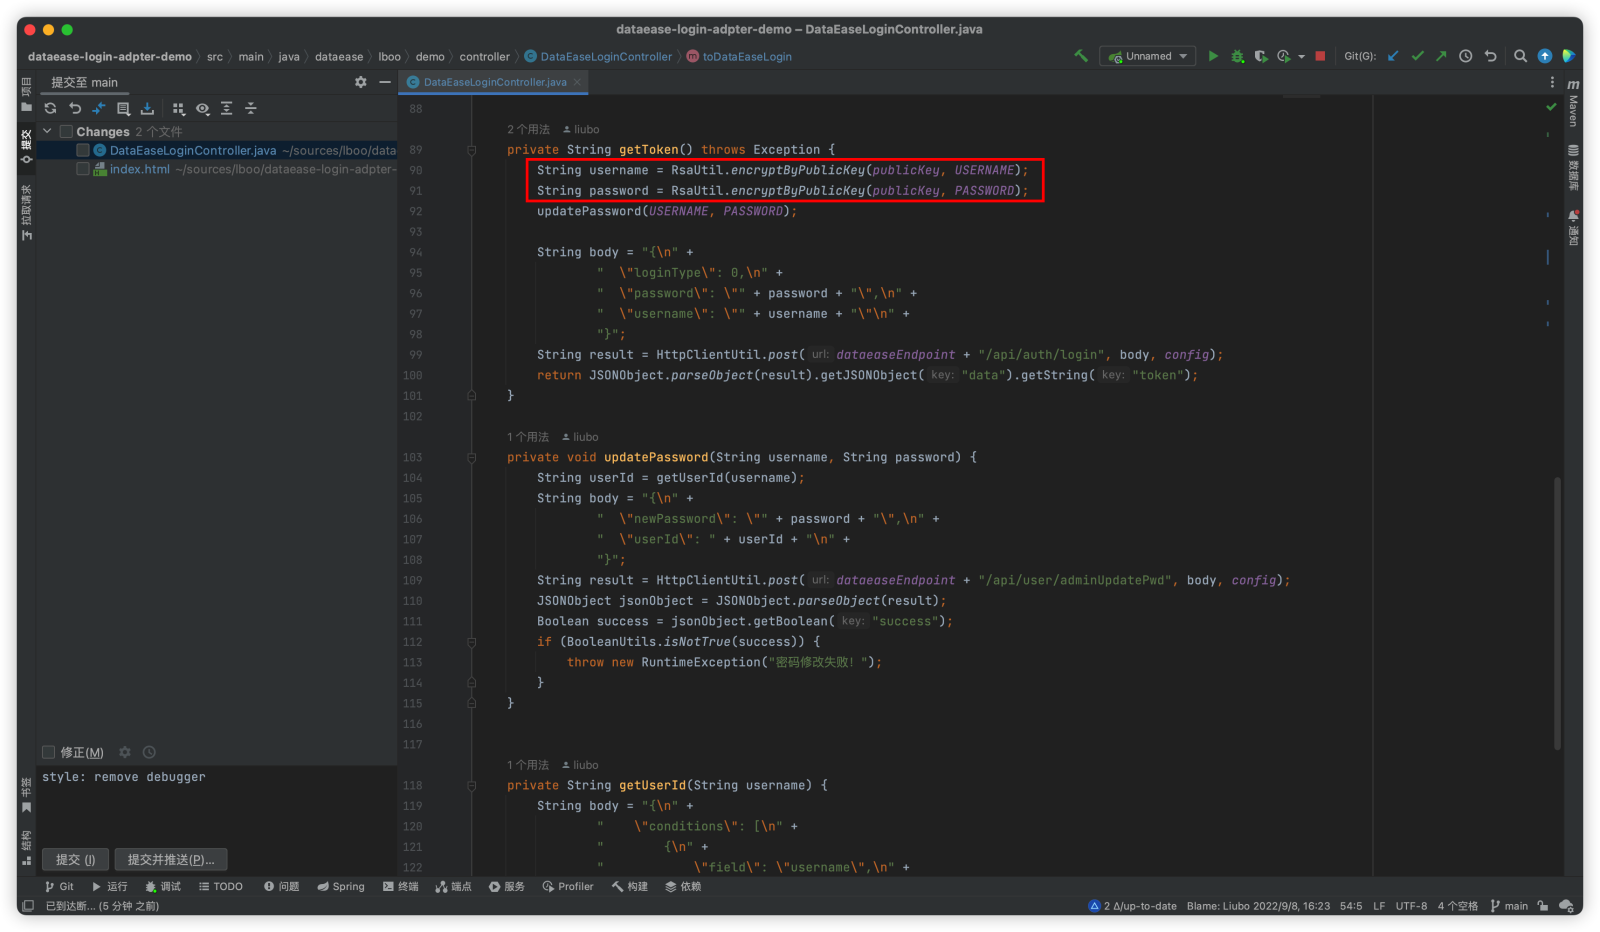Viewport: 1600px width, 932px height.
Task: Show Git history using the clock icon
Action: (x=1466, y=56)
